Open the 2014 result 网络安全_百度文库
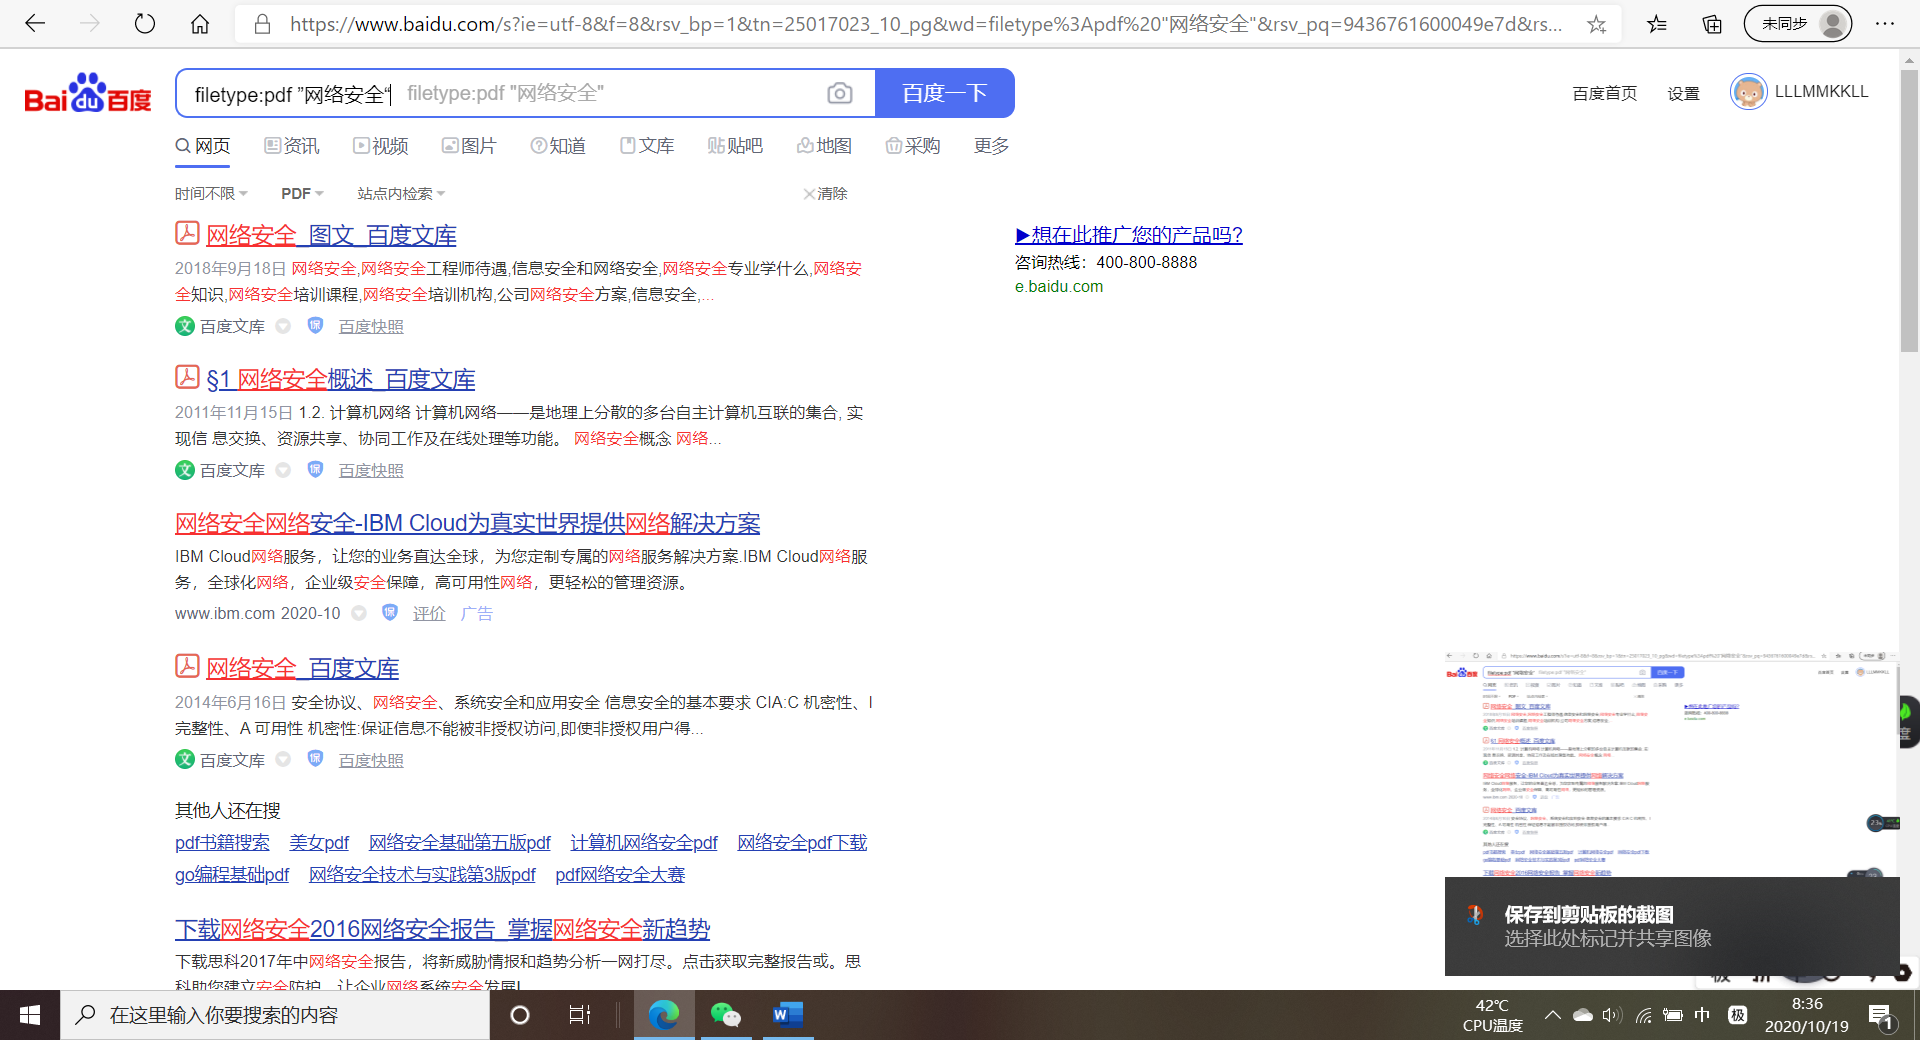The height and width of the screenshot is (1040, 1920). pos(303,668)
